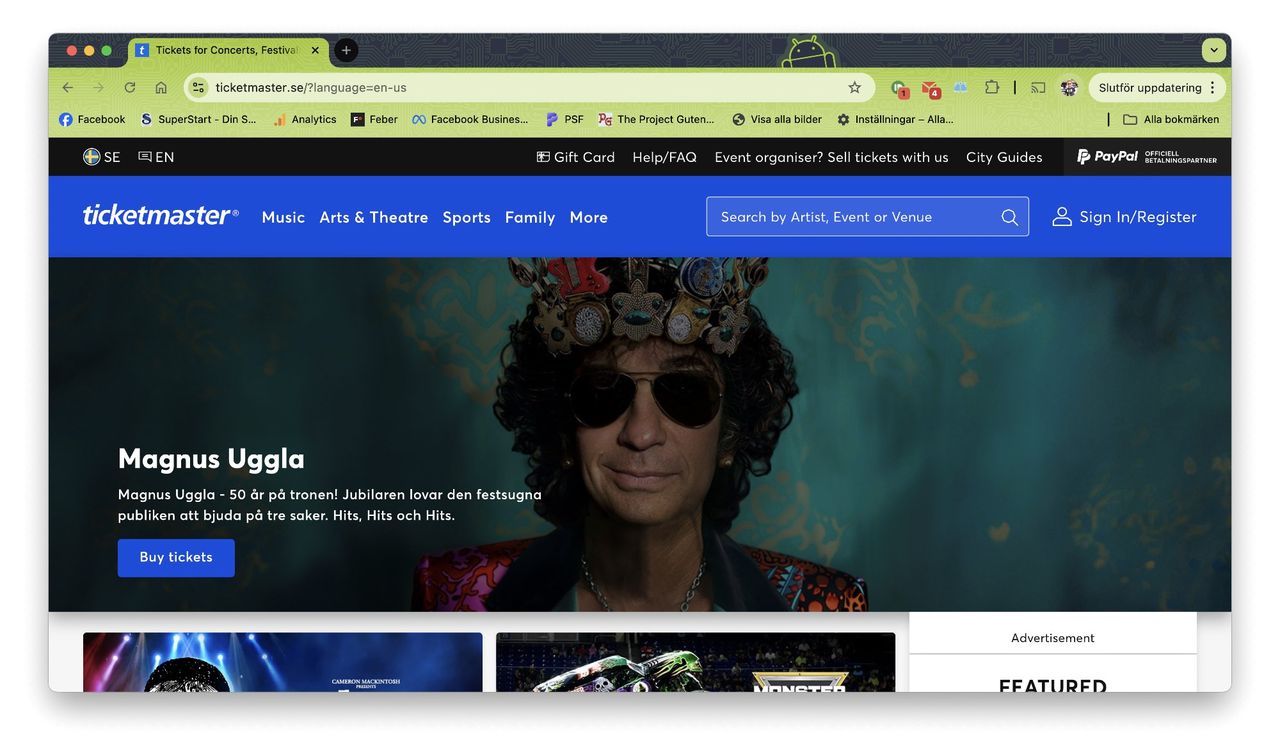
Task: Select the Sign In/Register person icon
Action: point(1061,216)
